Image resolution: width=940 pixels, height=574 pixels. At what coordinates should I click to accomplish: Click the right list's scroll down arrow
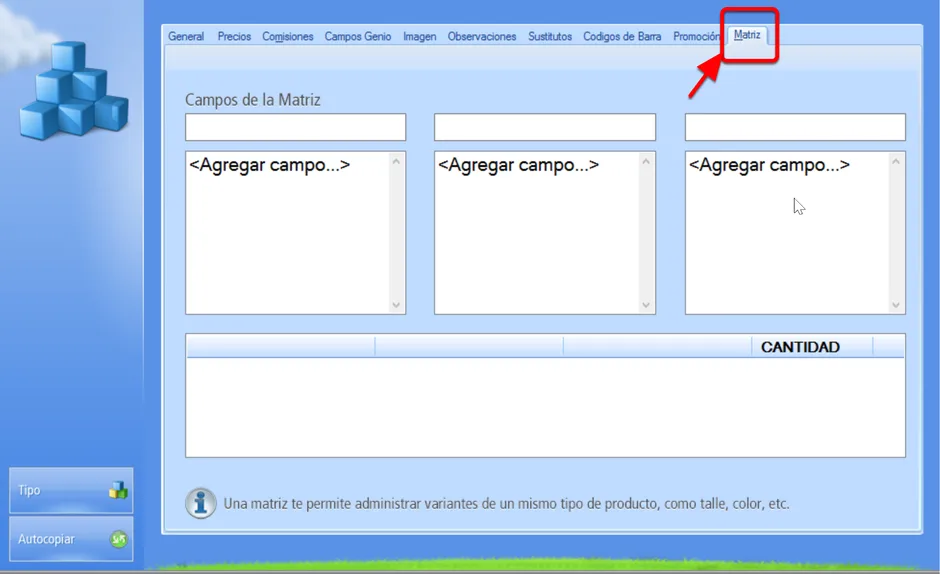896,305
